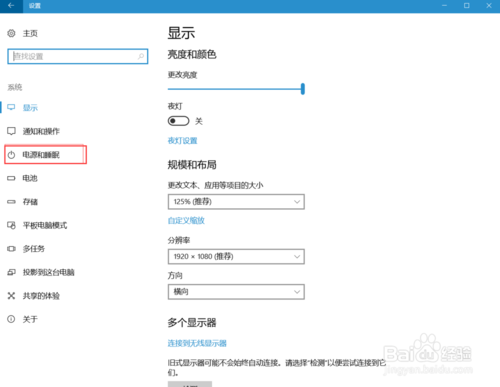Viewport: 500px width, 387px height.
Task: Open 共享的体验 settings page
Action: (41, 296)
